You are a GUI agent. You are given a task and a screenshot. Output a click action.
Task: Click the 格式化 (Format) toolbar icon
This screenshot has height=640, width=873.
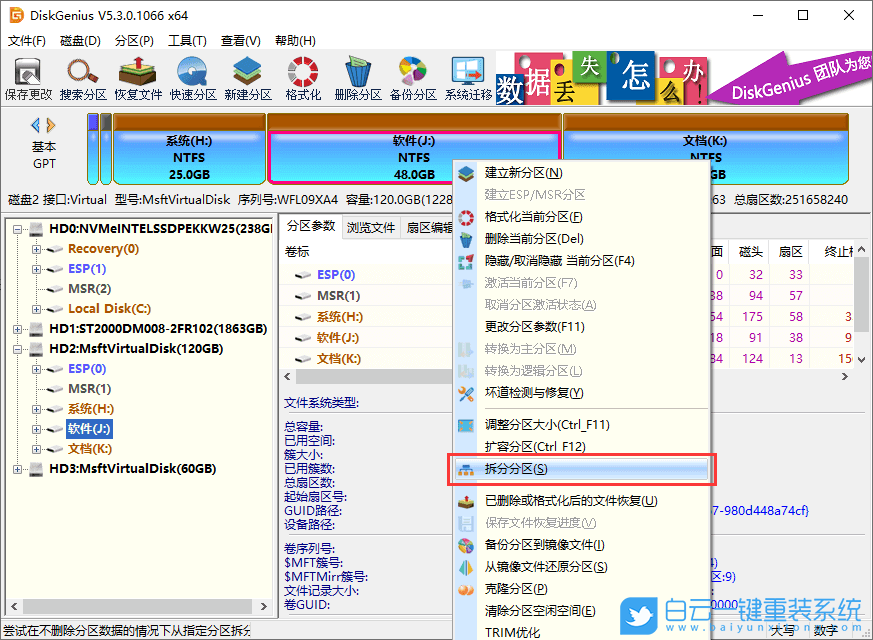(303, 77)
